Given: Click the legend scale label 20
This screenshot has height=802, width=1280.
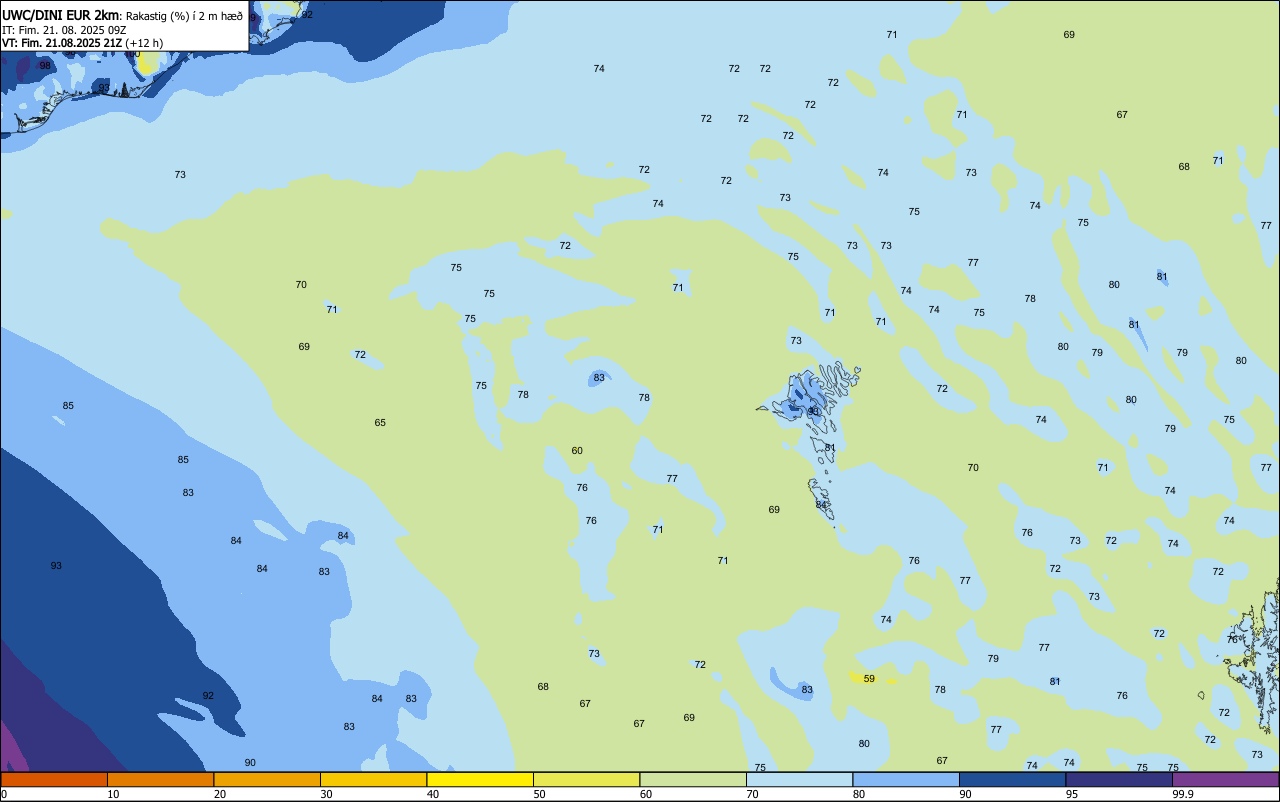Looking at the screenshot, I should pos(220,794).
